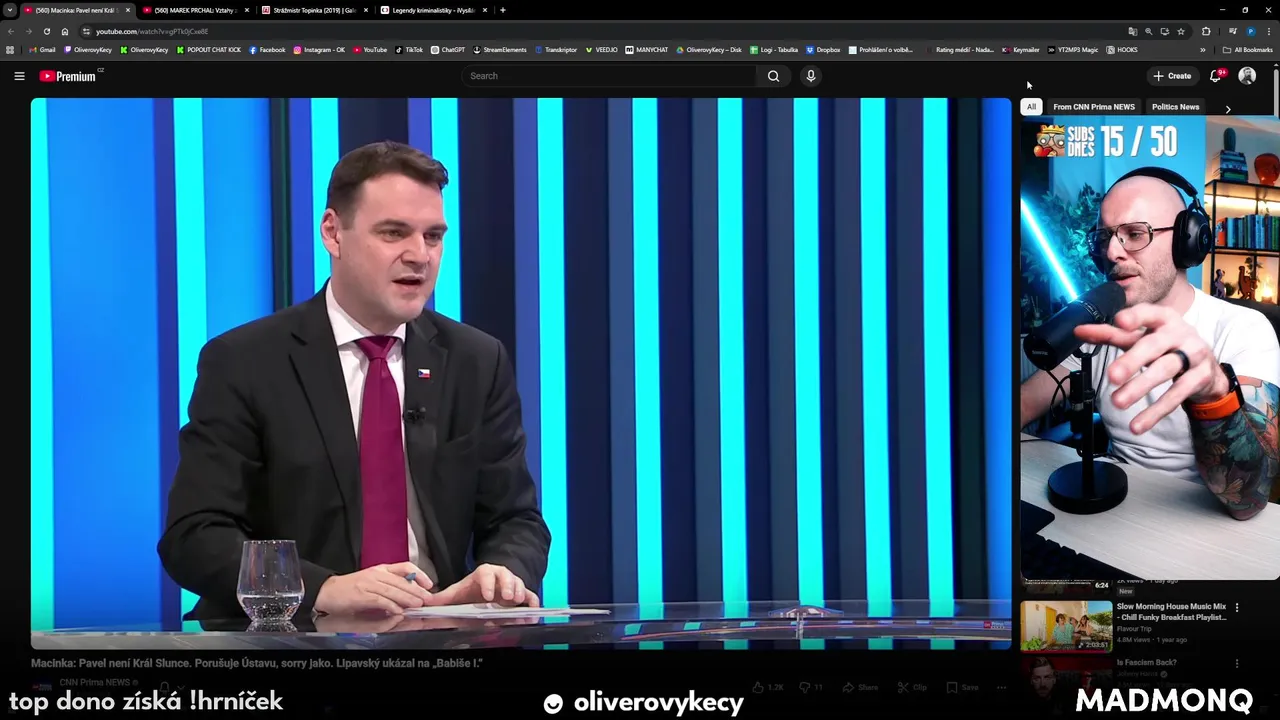The height and width of the screenshot is (720, 1280).
Task: Open the YouTube account avatar menu
Action: 1247,76
